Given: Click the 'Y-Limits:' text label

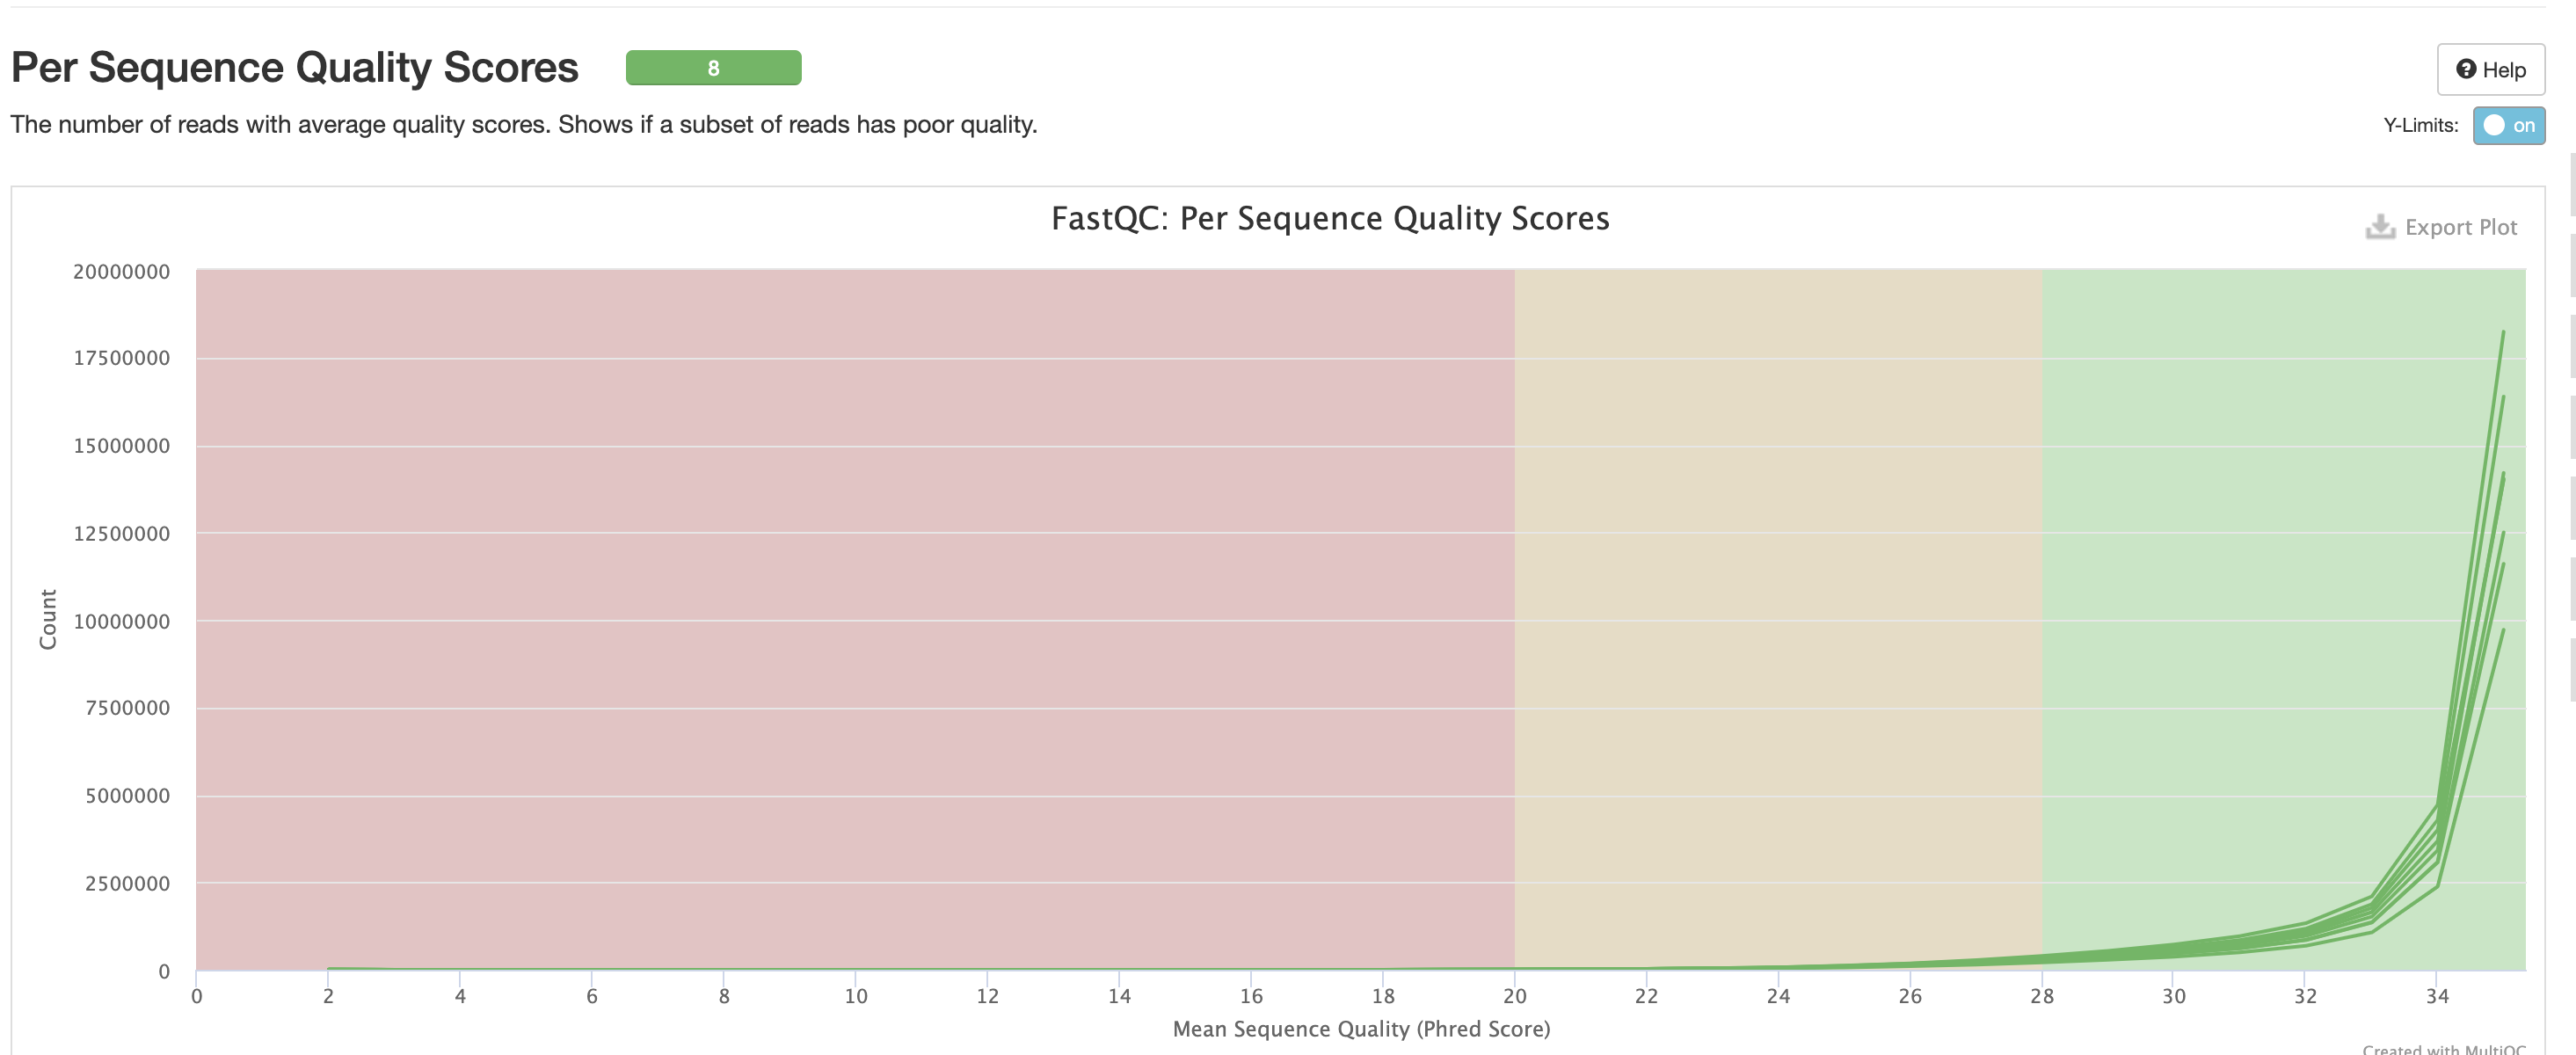Looking at the screenshot, I should 2420,125.
